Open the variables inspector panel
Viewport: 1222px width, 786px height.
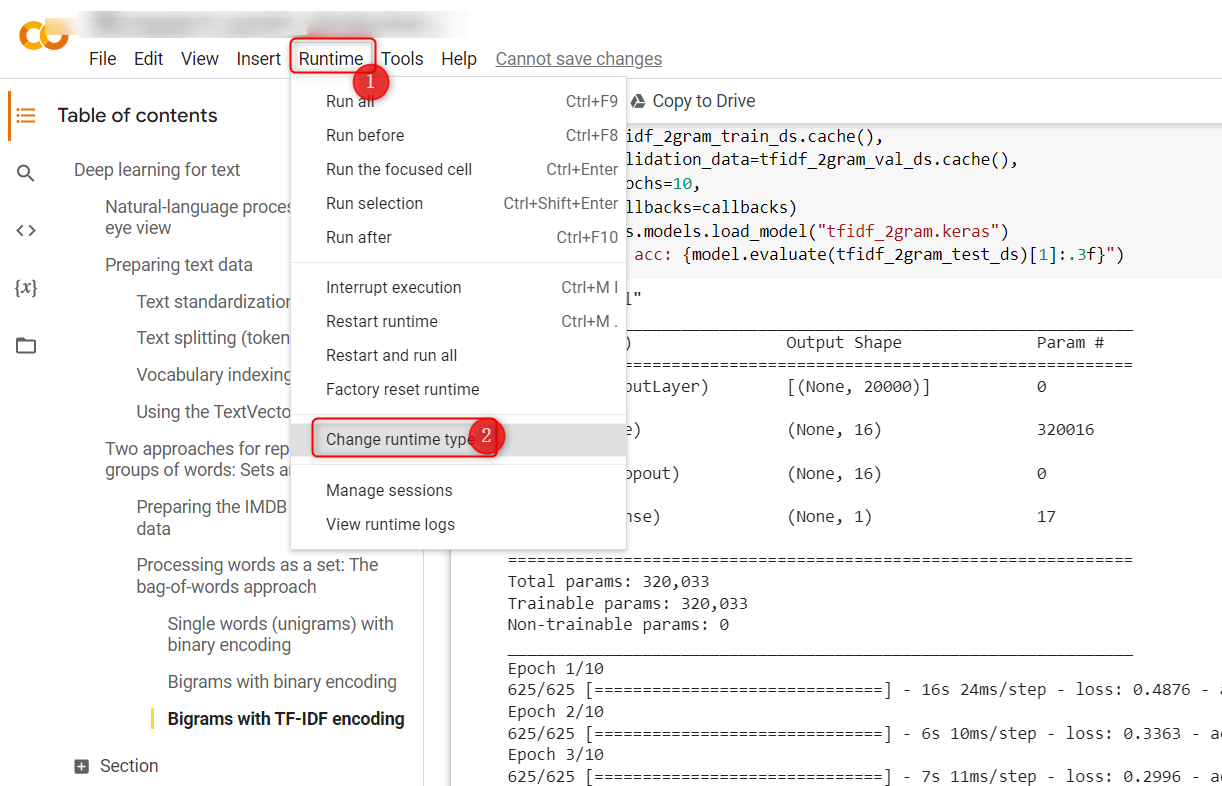tap(27, 287)
